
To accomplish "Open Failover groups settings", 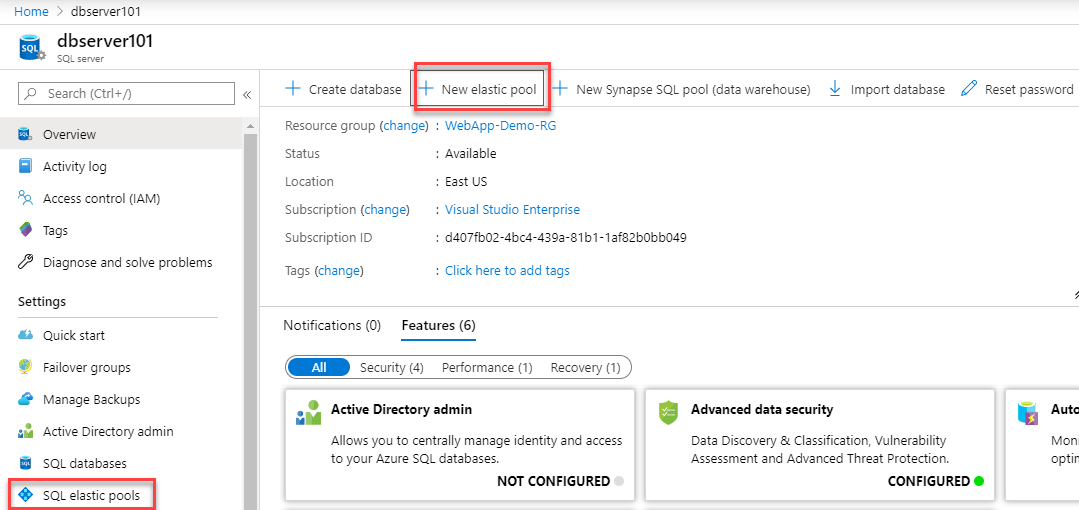I will 87,368.
